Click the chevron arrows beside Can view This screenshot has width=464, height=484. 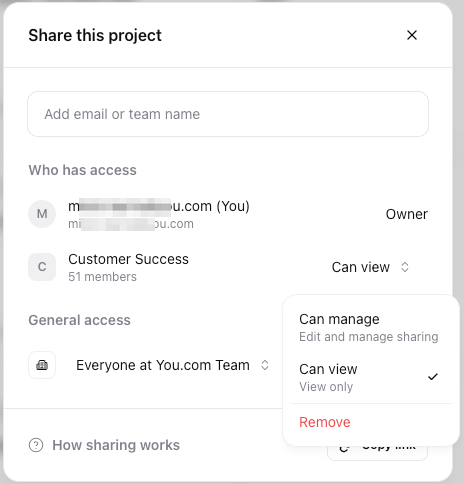[x=405, y=267]
